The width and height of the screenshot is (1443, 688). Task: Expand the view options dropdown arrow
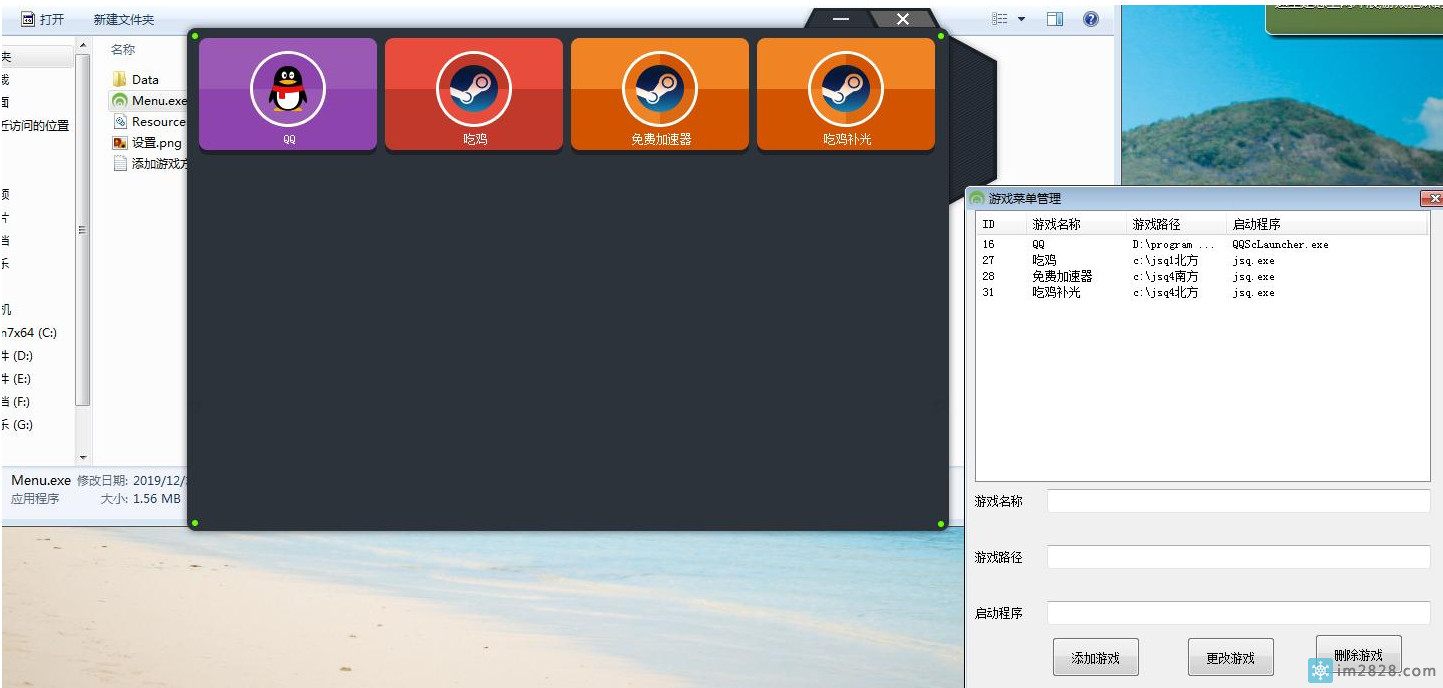pyautogui.click(x=1021, y=19)
